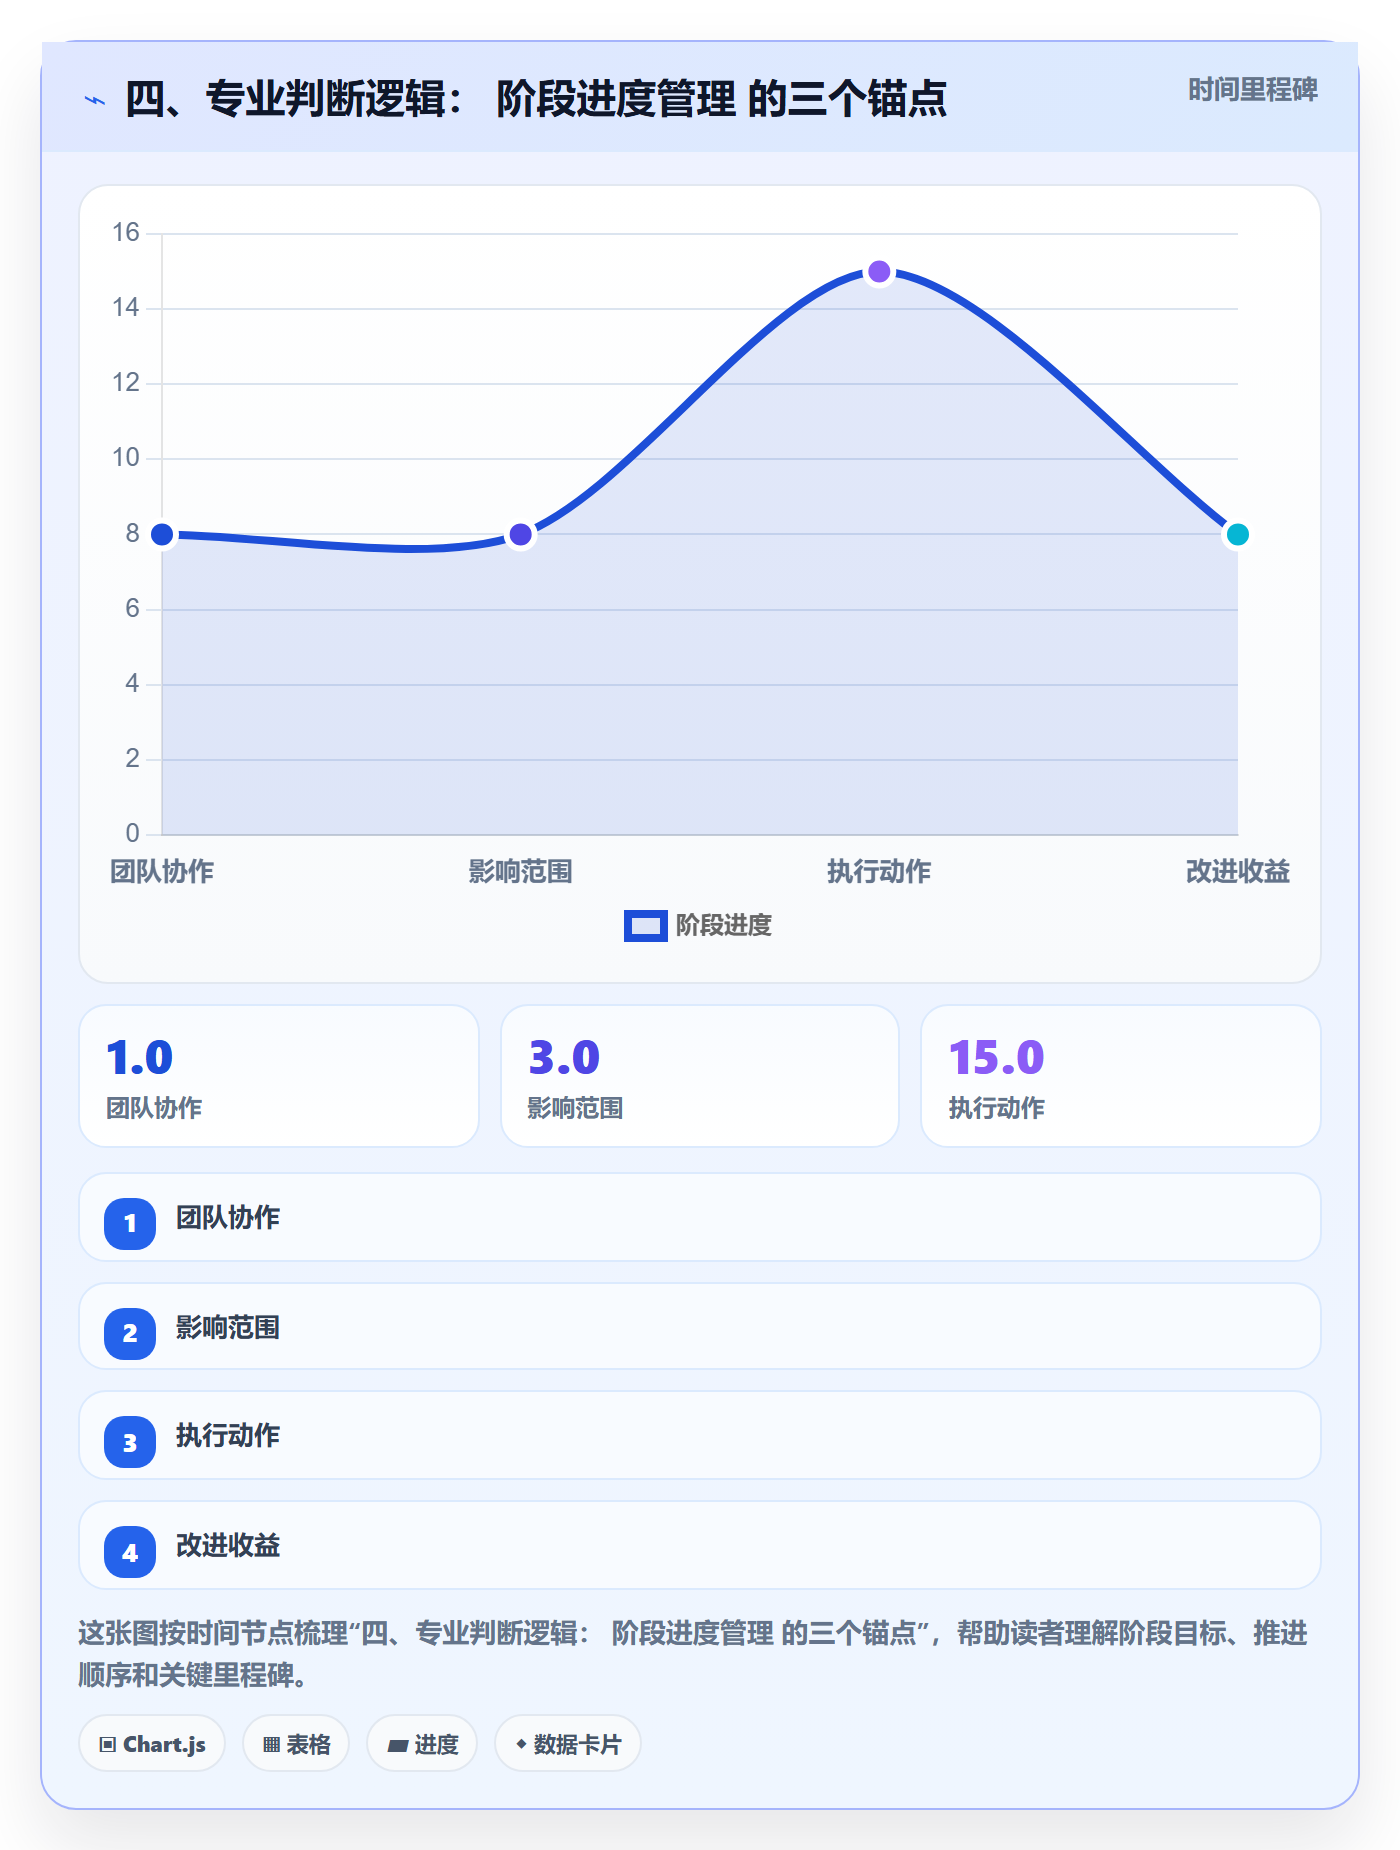Screen dimensions: 1400x1850
Task: Click the description paragraph below the list
Action: click(693, 1654)
